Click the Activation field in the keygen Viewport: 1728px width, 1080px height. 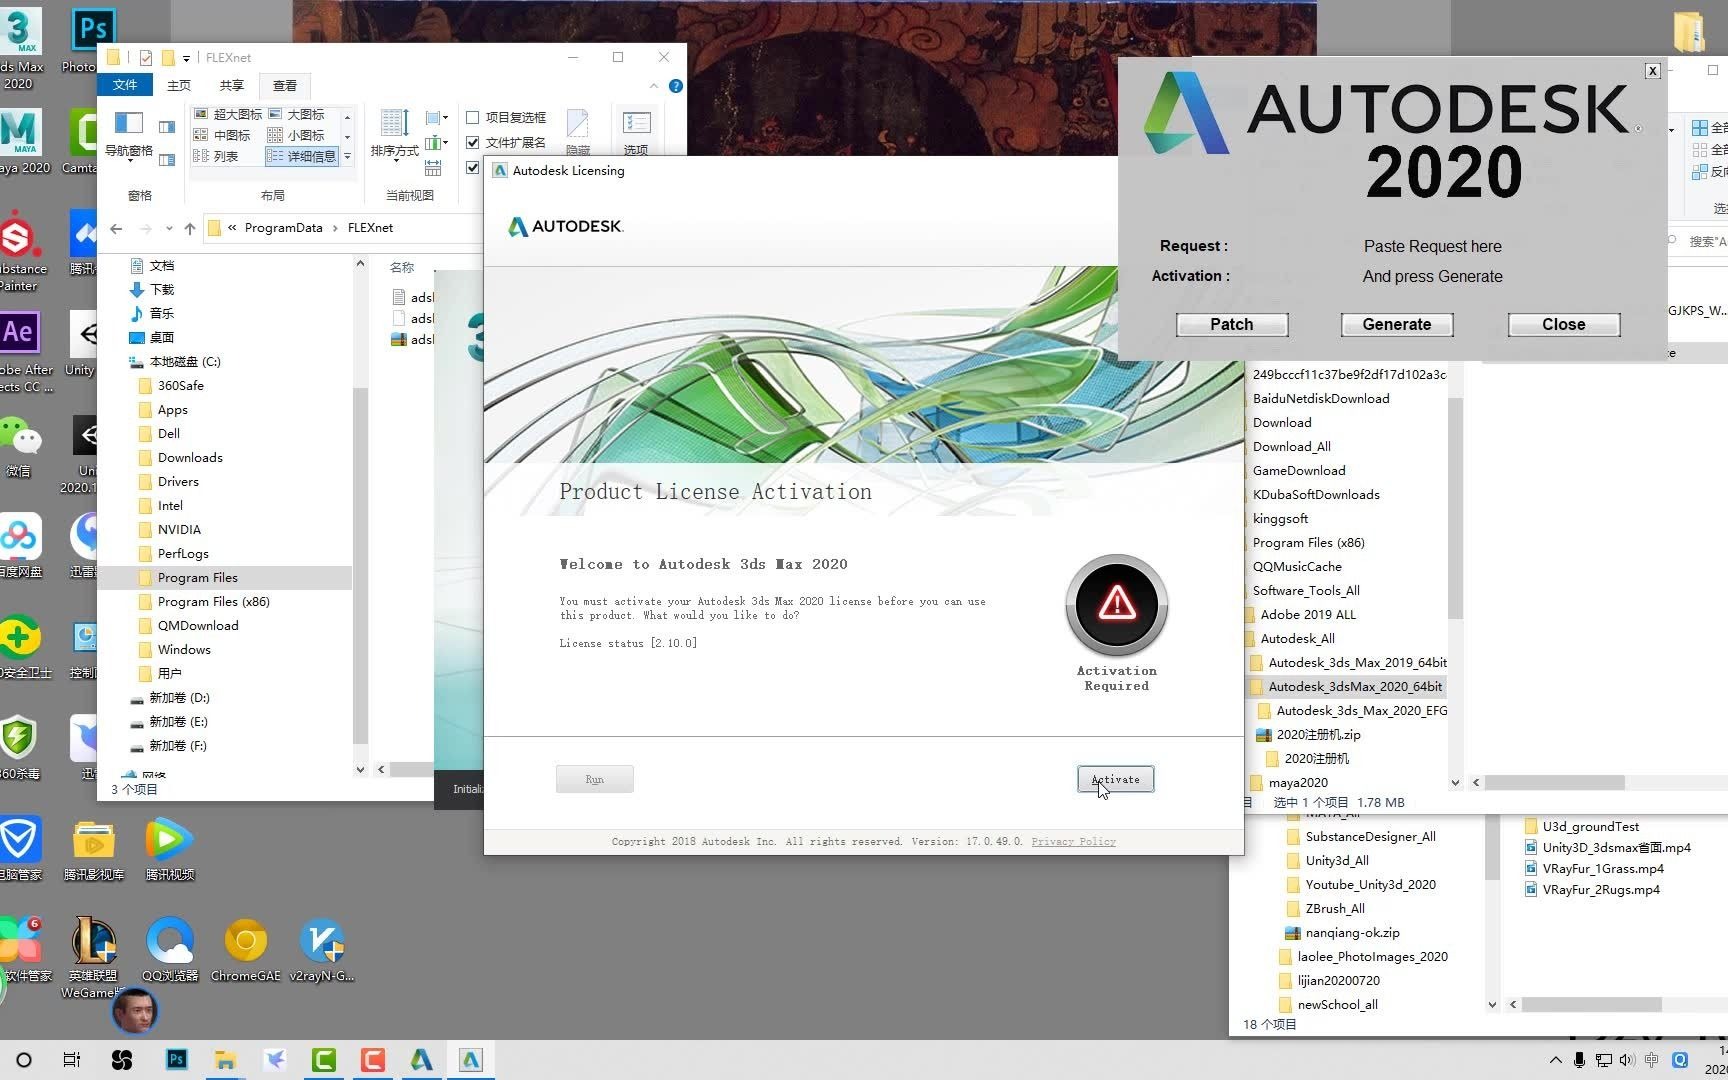[1432, 276]
